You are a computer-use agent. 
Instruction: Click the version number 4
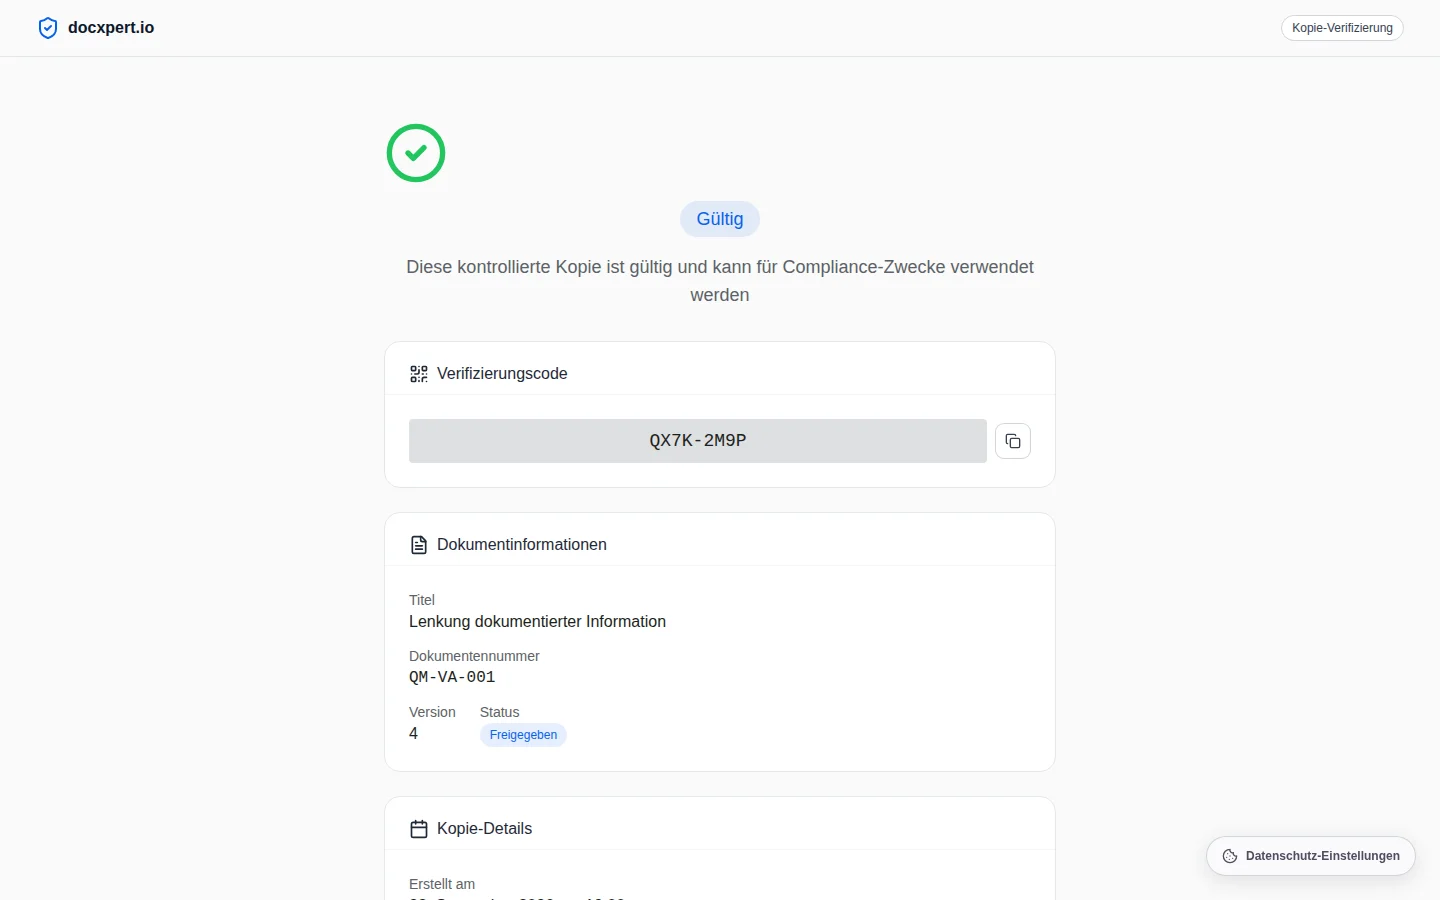[413, 733]
